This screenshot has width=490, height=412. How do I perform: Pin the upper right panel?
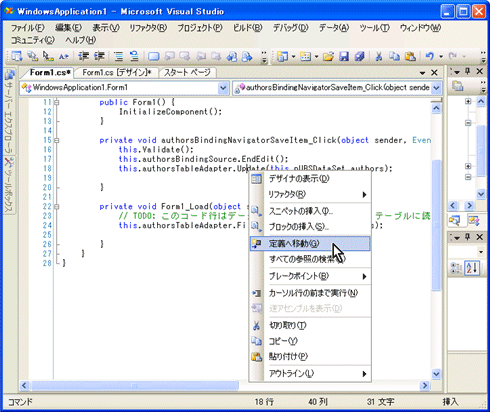(468, 71)
